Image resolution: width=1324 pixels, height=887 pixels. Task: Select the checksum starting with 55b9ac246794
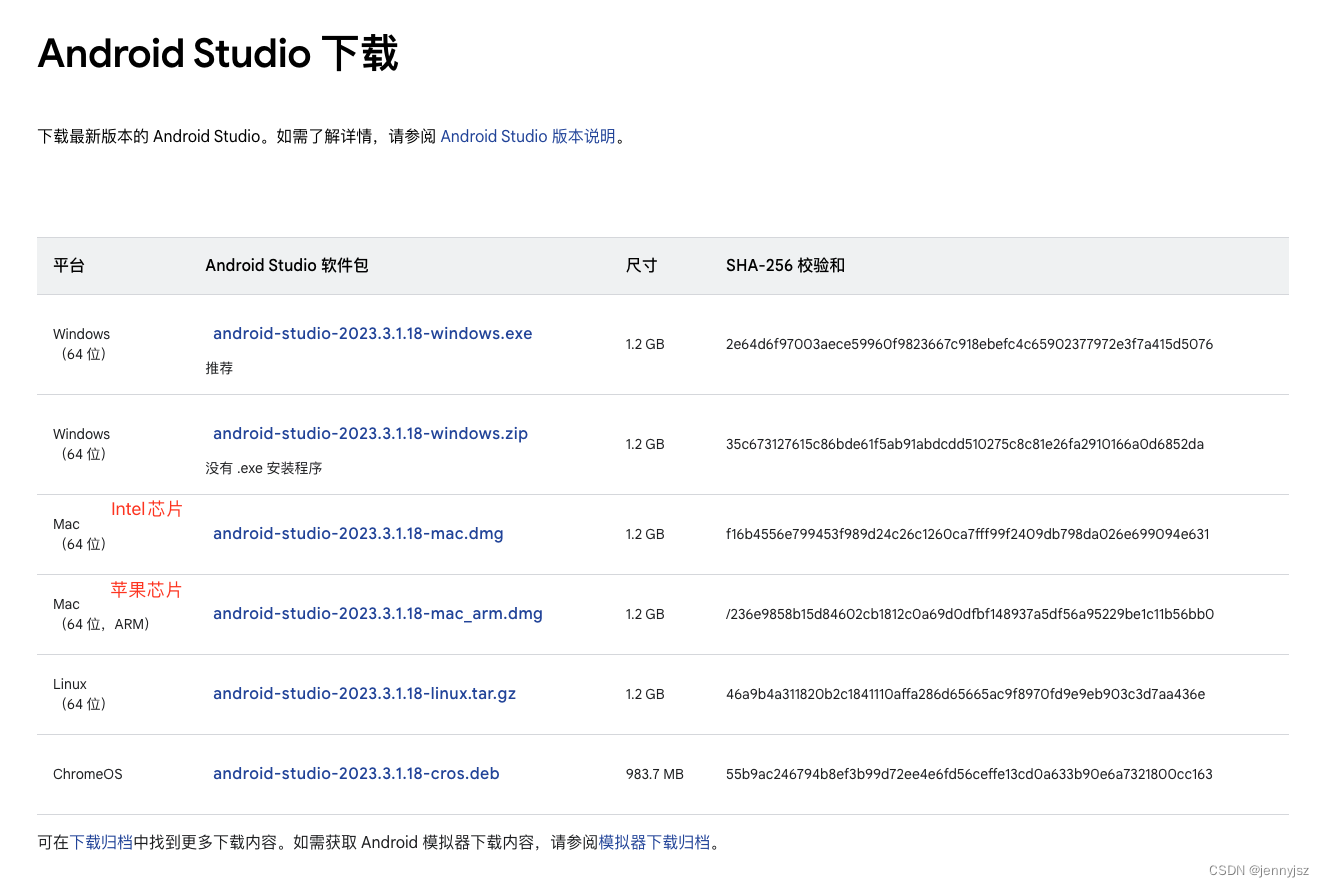point(969,774)
